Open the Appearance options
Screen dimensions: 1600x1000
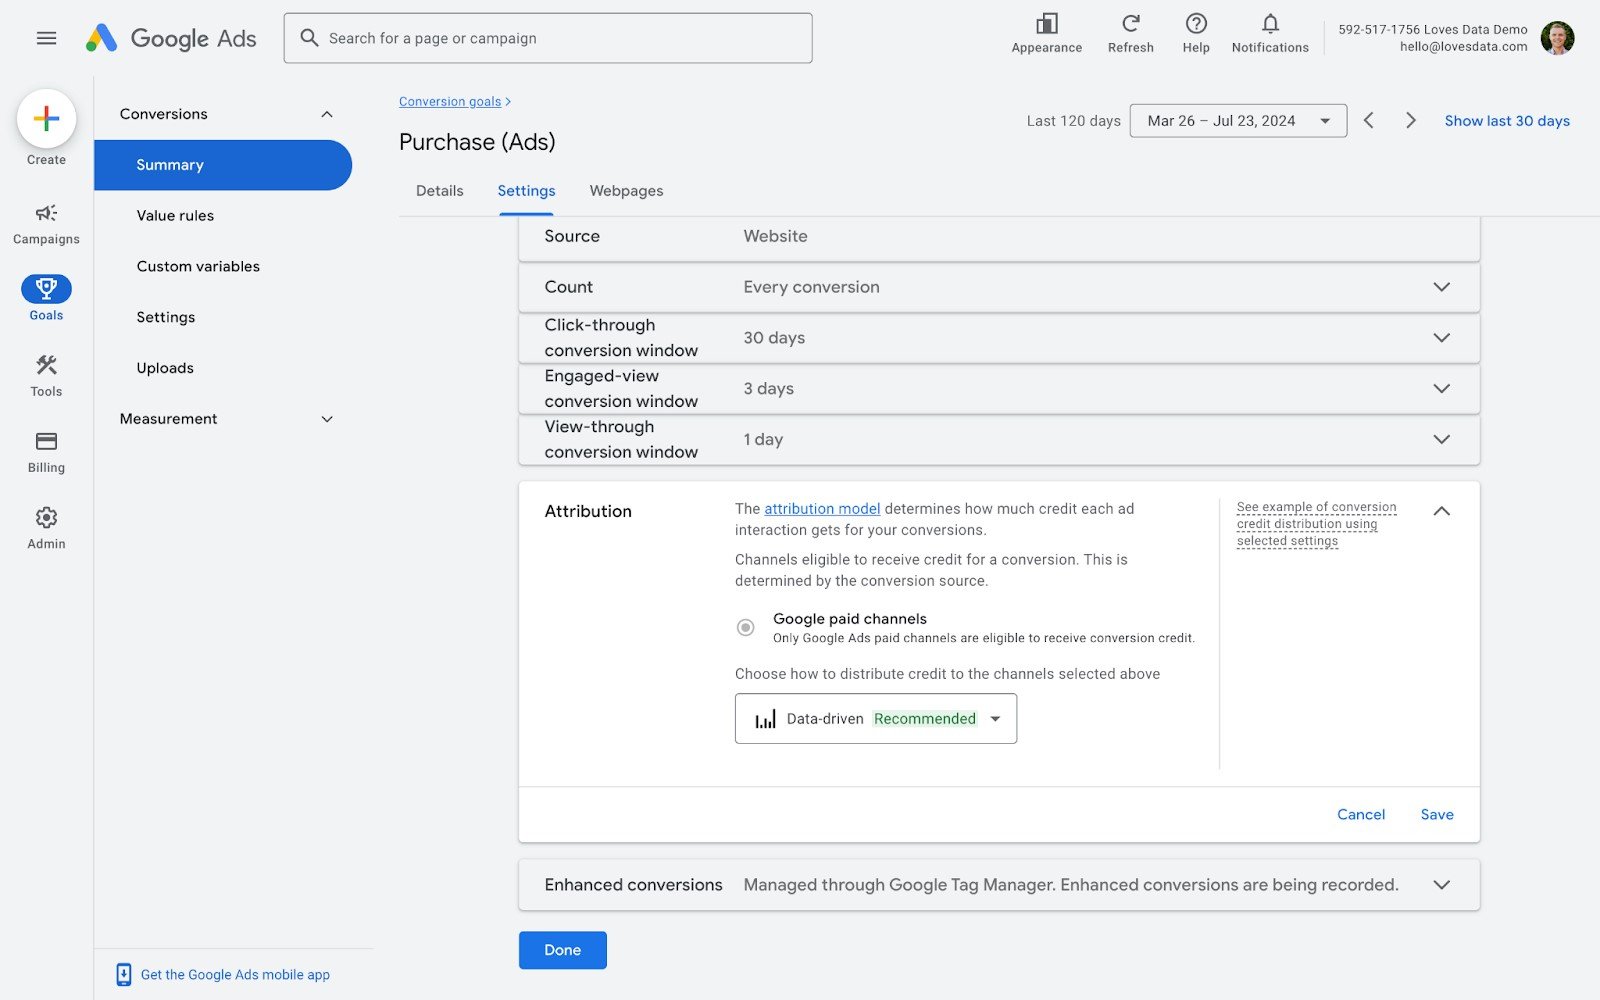[1046, 33]
